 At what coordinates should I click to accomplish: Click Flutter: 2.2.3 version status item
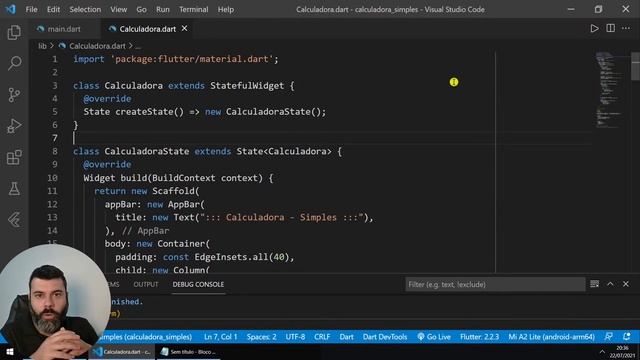480,337
